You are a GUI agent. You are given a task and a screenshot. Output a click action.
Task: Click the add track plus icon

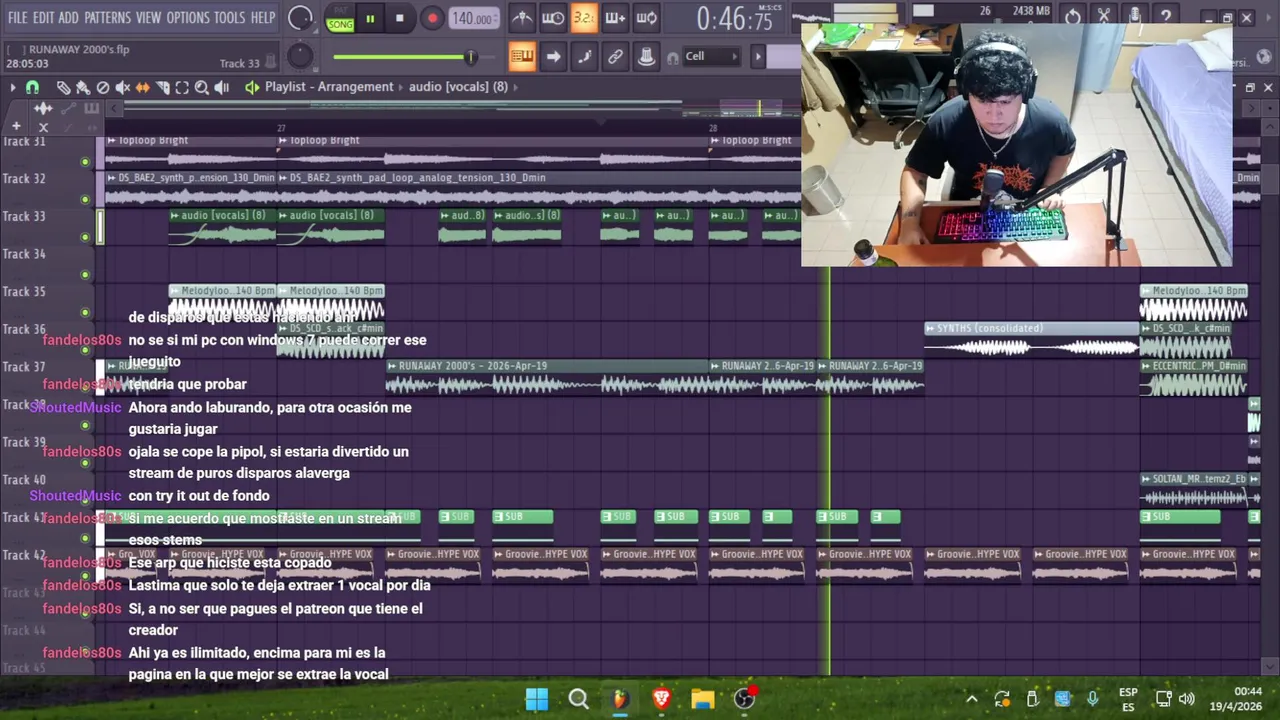[16, 127]
